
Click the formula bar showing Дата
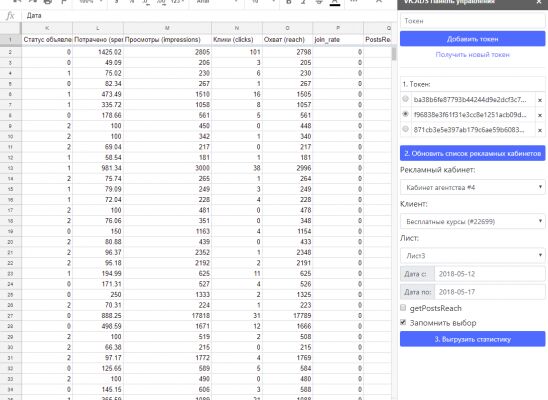(210, 16)
